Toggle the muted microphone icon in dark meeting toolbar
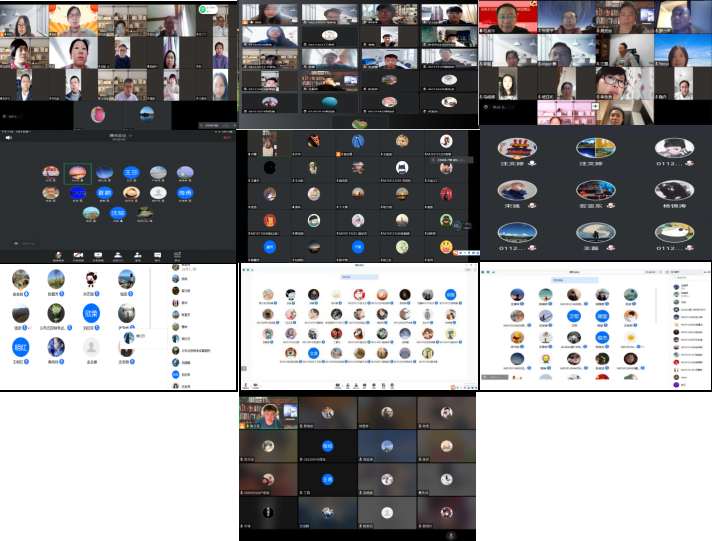The image size is (712, 541). click(59, 255)
